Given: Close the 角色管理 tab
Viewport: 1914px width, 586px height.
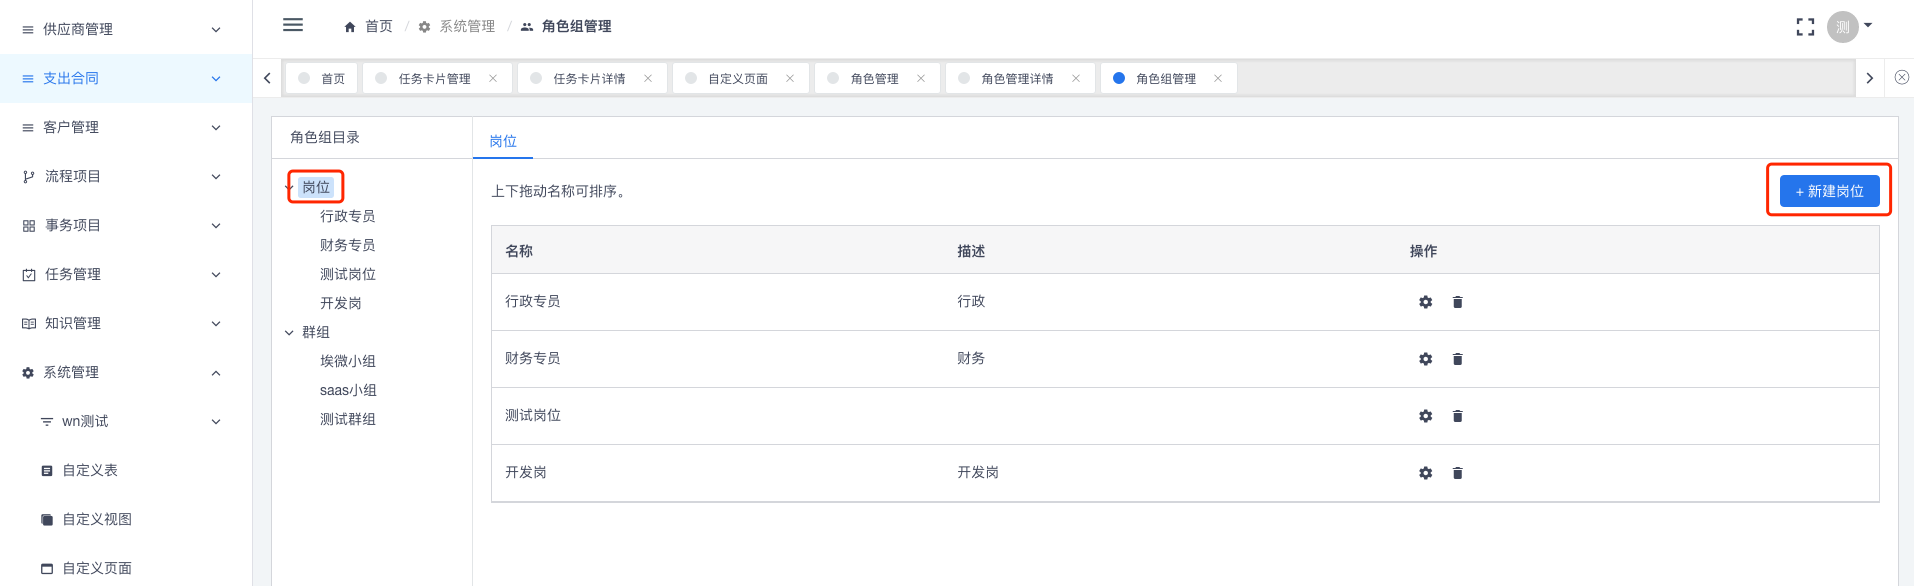Looking at the screenshot, I should point(921,78).
